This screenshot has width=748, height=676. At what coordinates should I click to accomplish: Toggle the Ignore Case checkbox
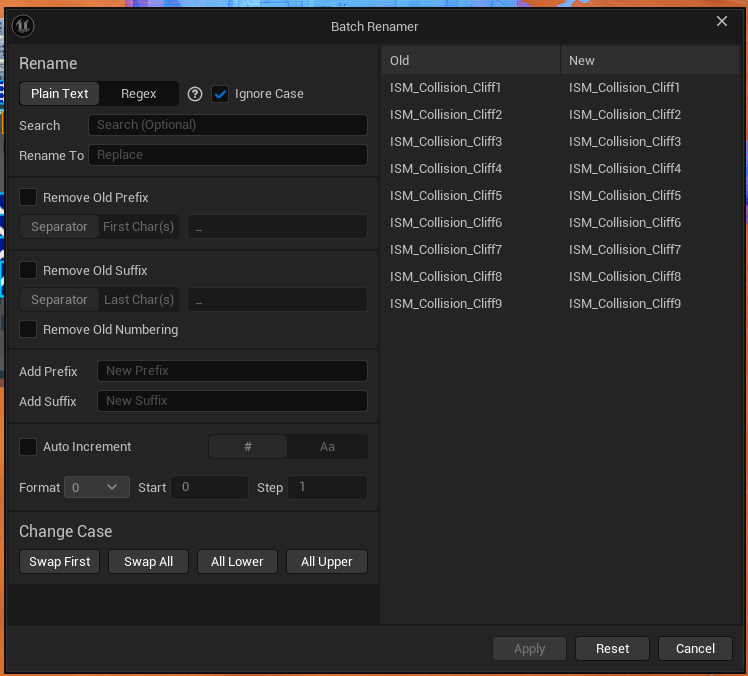click(x=220, y=94)
